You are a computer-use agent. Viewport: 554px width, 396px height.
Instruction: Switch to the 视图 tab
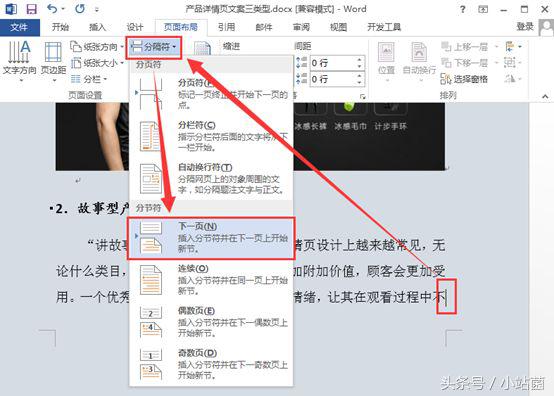point(338,27)
